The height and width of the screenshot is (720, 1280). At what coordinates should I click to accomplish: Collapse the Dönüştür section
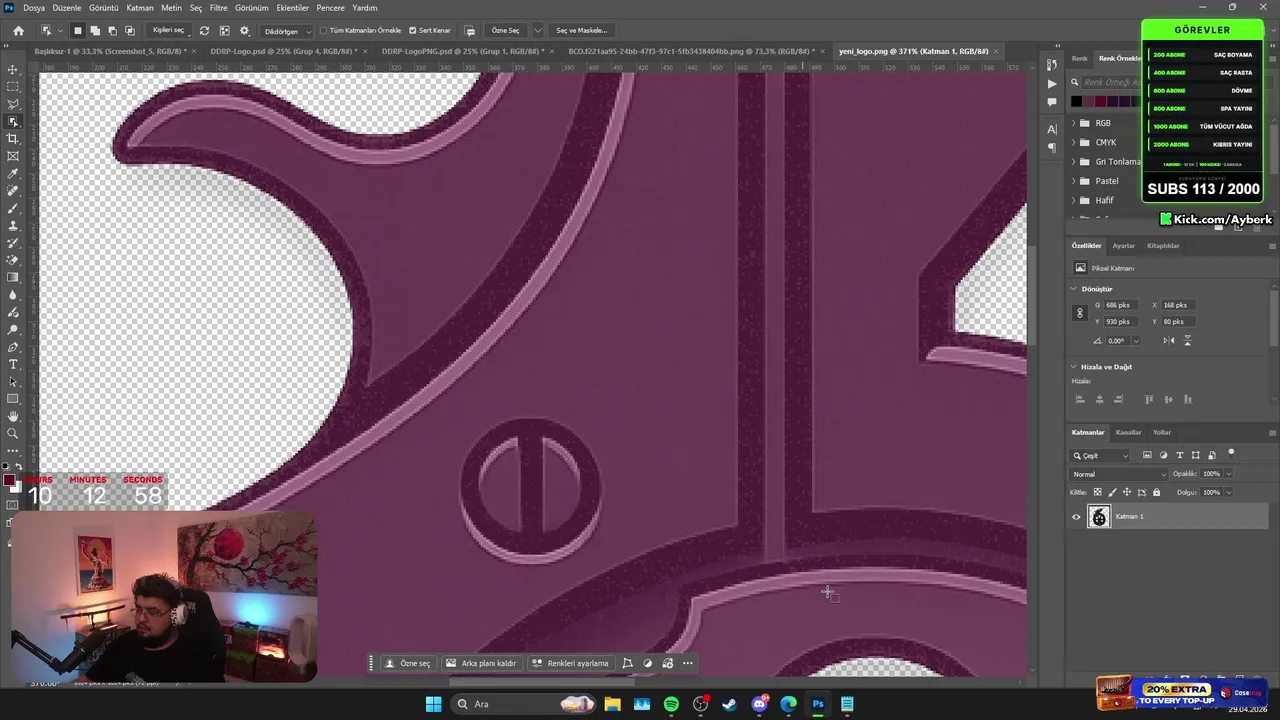tap(1074, 289)
